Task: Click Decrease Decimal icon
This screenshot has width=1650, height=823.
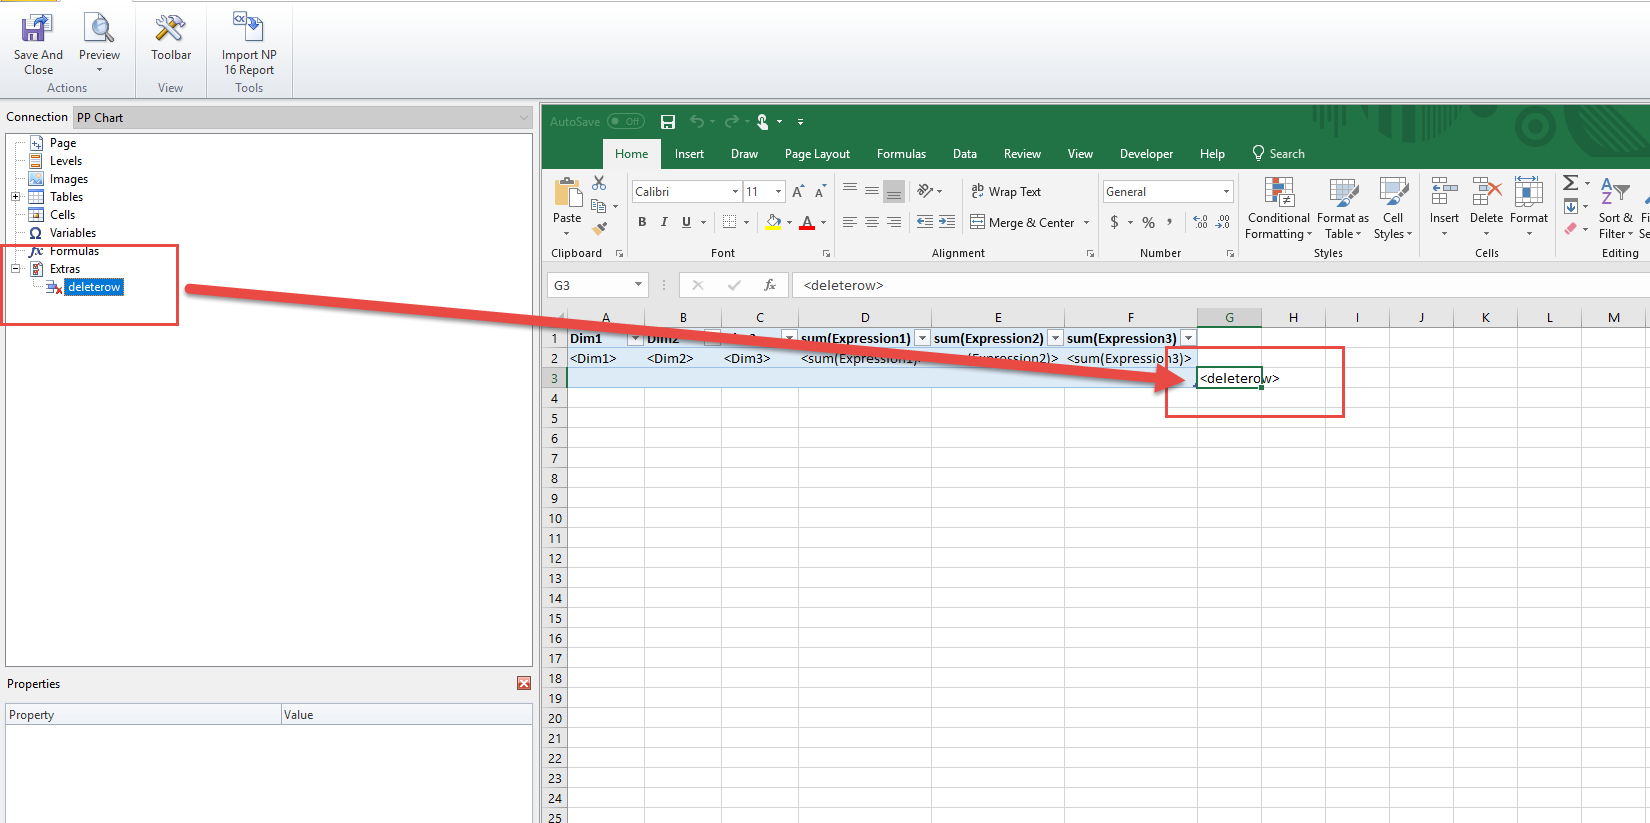Action: point(1223,222)
